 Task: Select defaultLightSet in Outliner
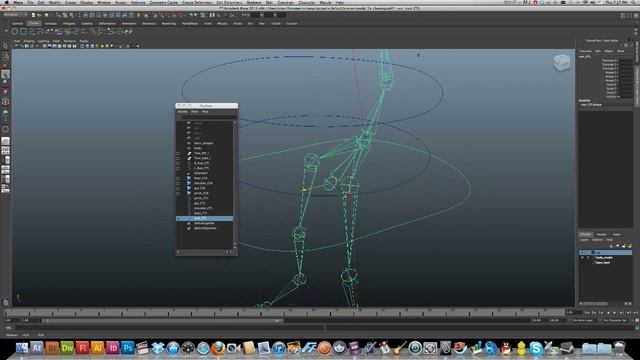tap(204, 223)
